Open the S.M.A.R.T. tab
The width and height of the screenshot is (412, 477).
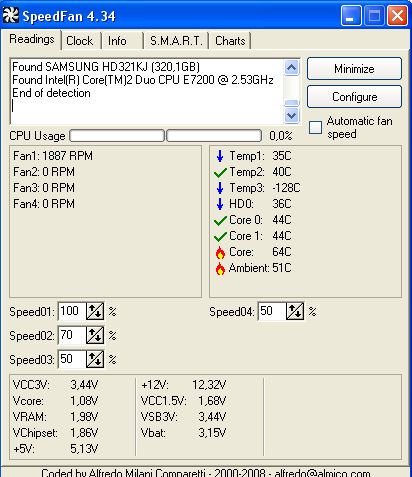(x=176, y=41)
